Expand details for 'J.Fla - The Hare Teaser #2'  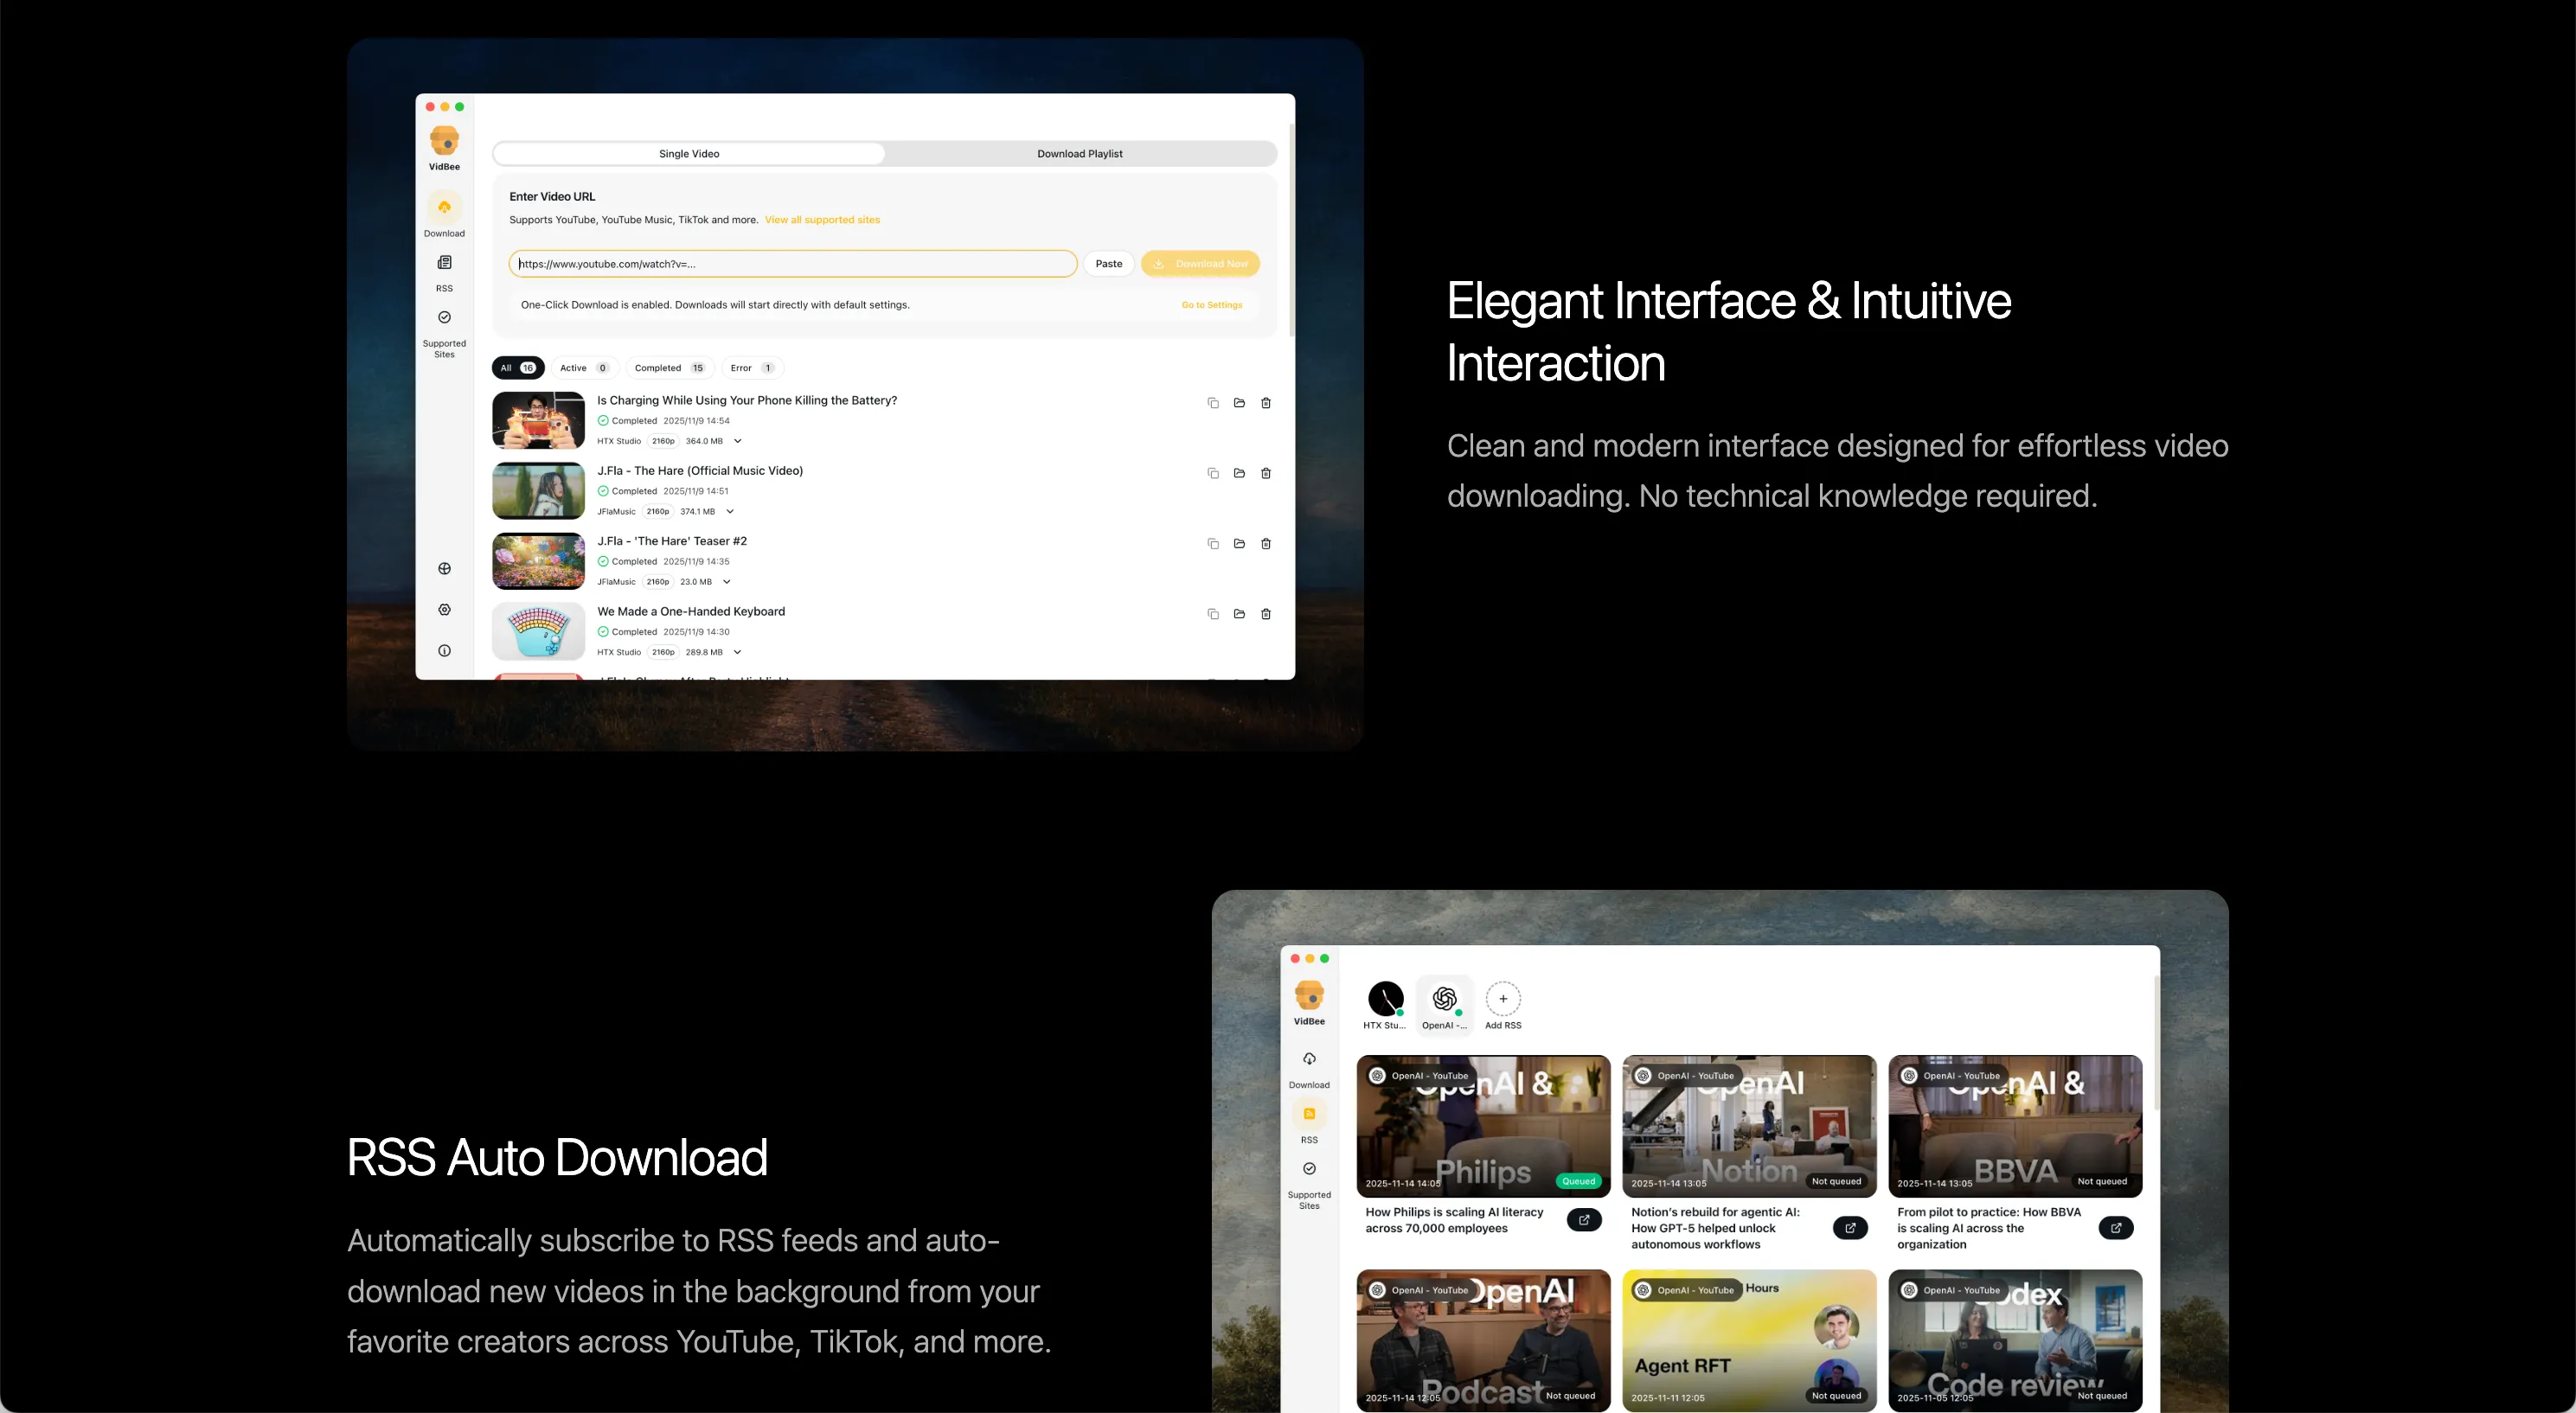(726, 582)
